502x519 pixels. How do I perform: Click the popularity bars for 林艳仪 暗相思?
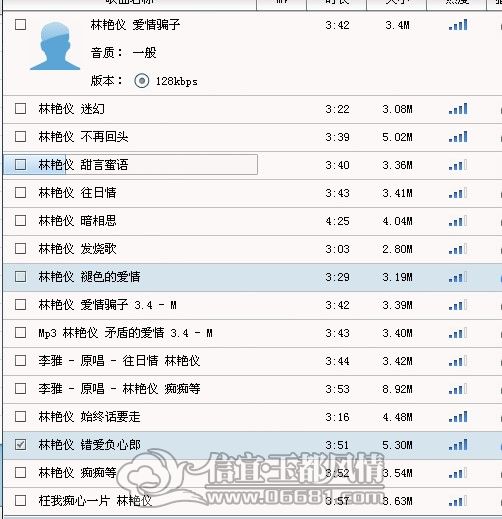click(458, 221)
